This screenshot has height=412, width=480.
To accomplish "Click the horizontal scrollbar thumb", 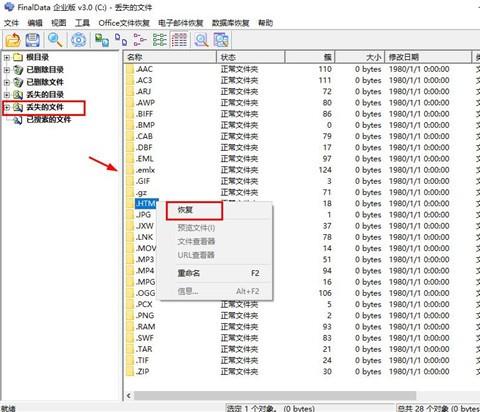I will (275, 396).
